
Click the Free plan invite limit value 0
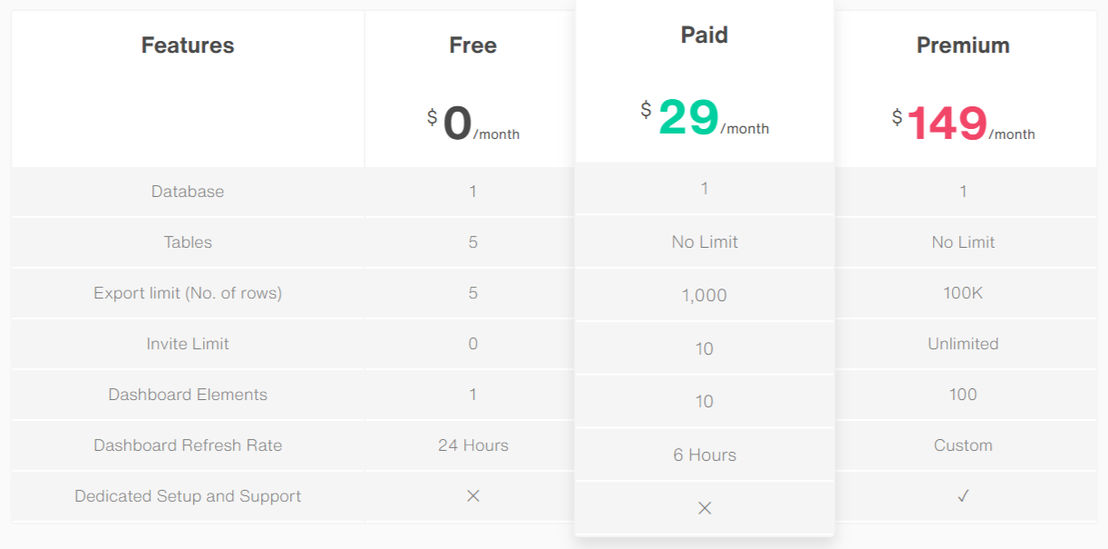473,343
